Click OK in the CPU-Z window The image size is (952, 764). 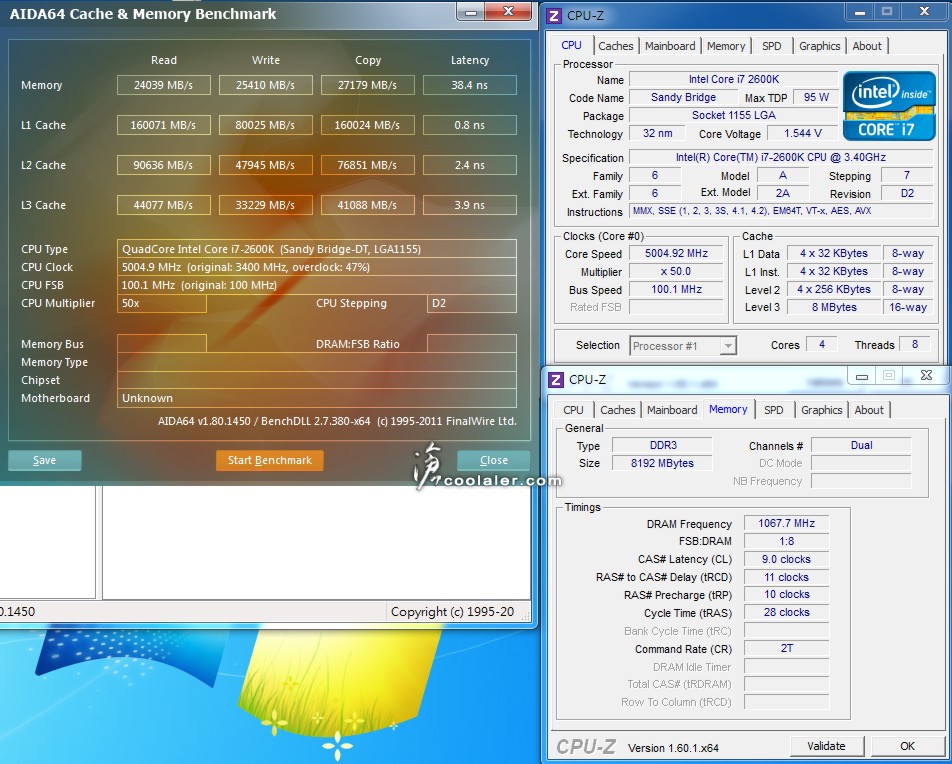pos(908,746)
